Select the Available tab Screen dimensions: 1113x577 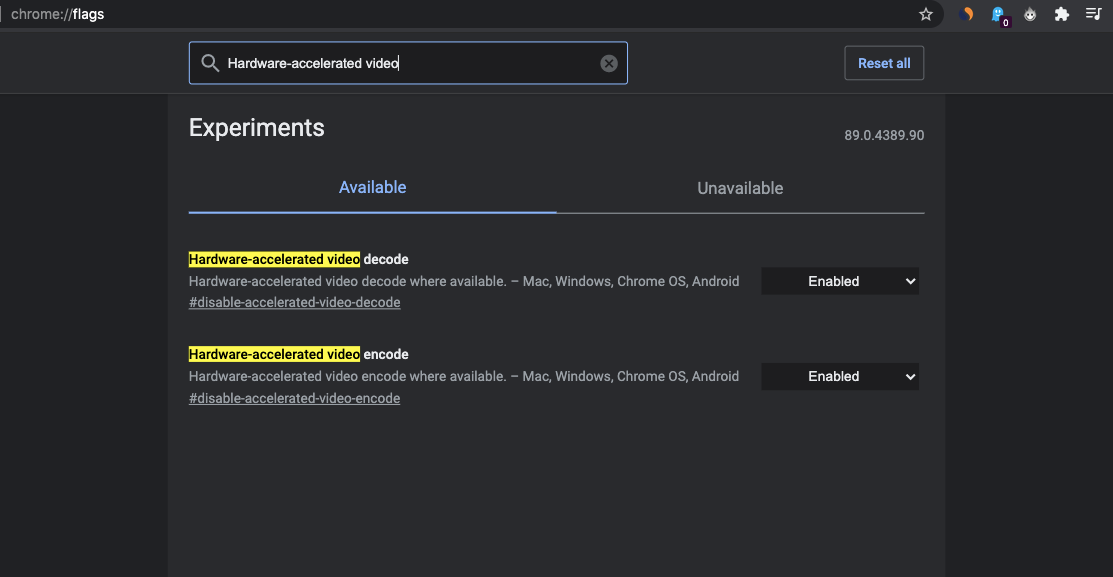click(x=372, y=188)
